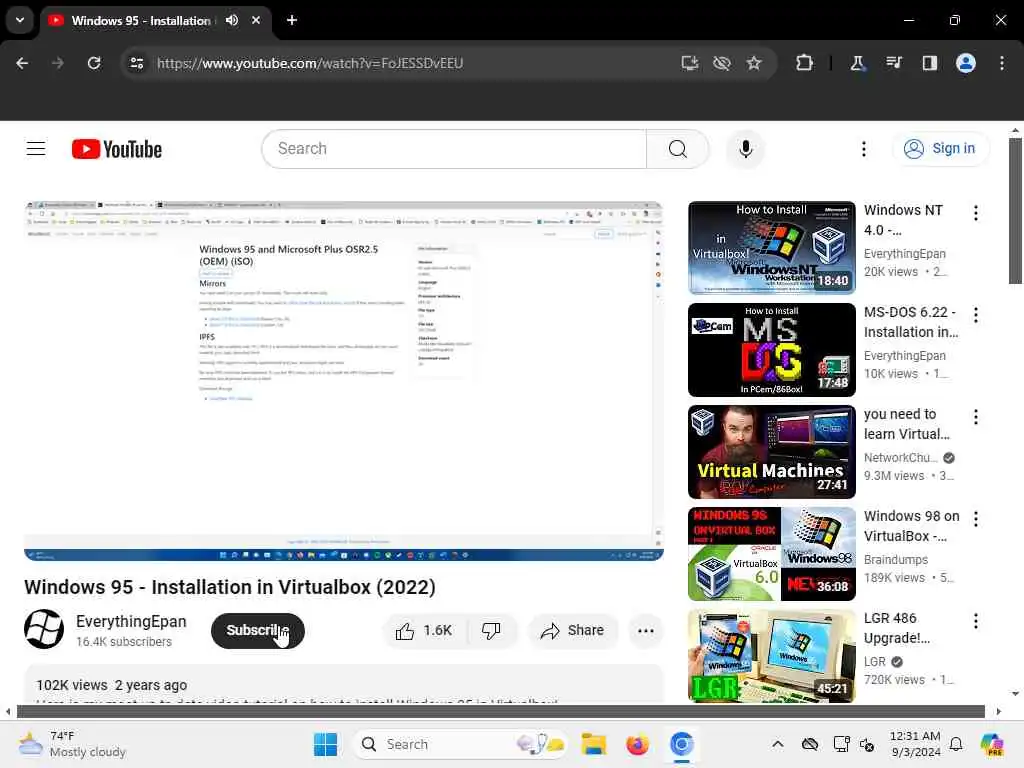This screenshot has width=1024, height=768.
Task: Click the NetworkChuck channel name
Action: point(901,458)
